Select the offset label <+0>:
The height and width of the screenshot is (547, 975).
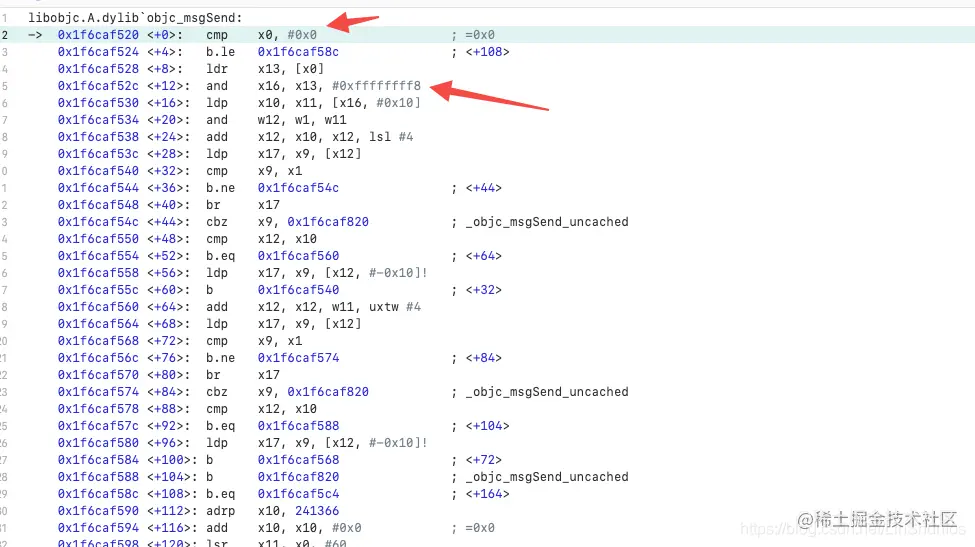click(x=165, y=35)
